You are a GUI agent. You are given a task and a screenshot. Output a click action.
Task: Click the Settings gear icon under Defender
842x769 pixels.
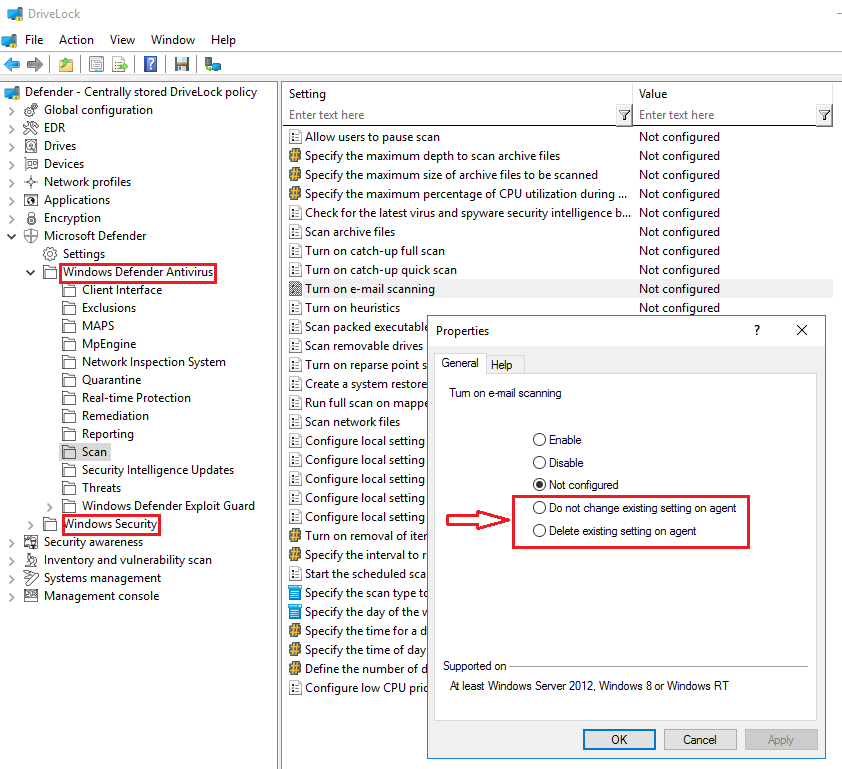pyautogui.click(x=50, y=254)
